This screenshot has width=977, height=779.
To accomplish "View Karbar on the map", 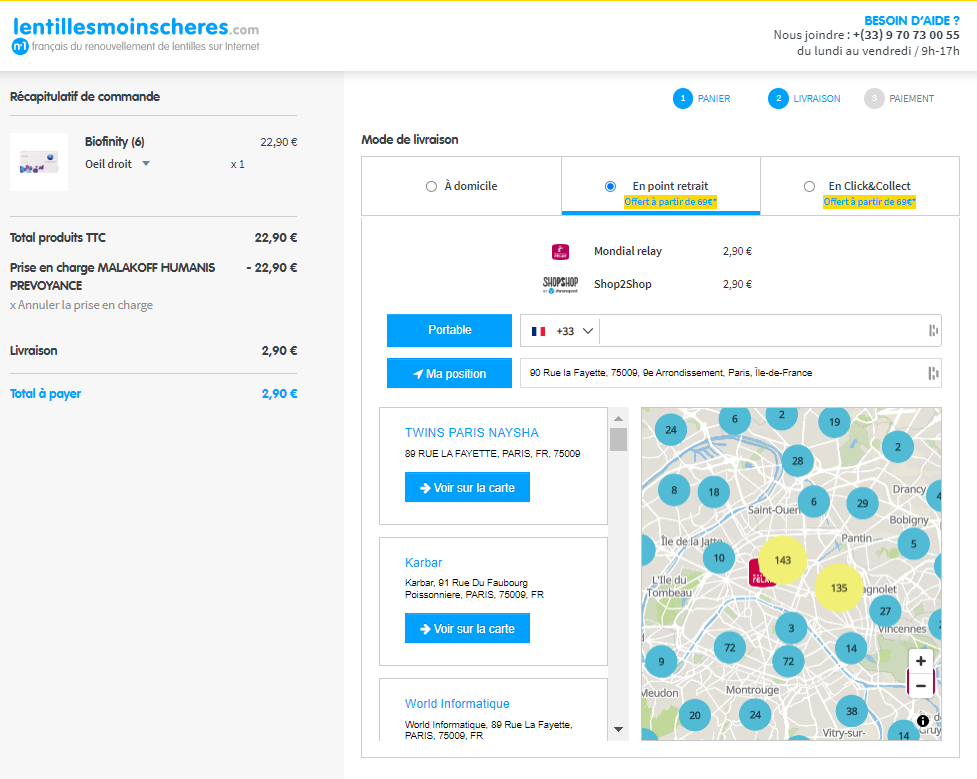I will click(467, 628).
